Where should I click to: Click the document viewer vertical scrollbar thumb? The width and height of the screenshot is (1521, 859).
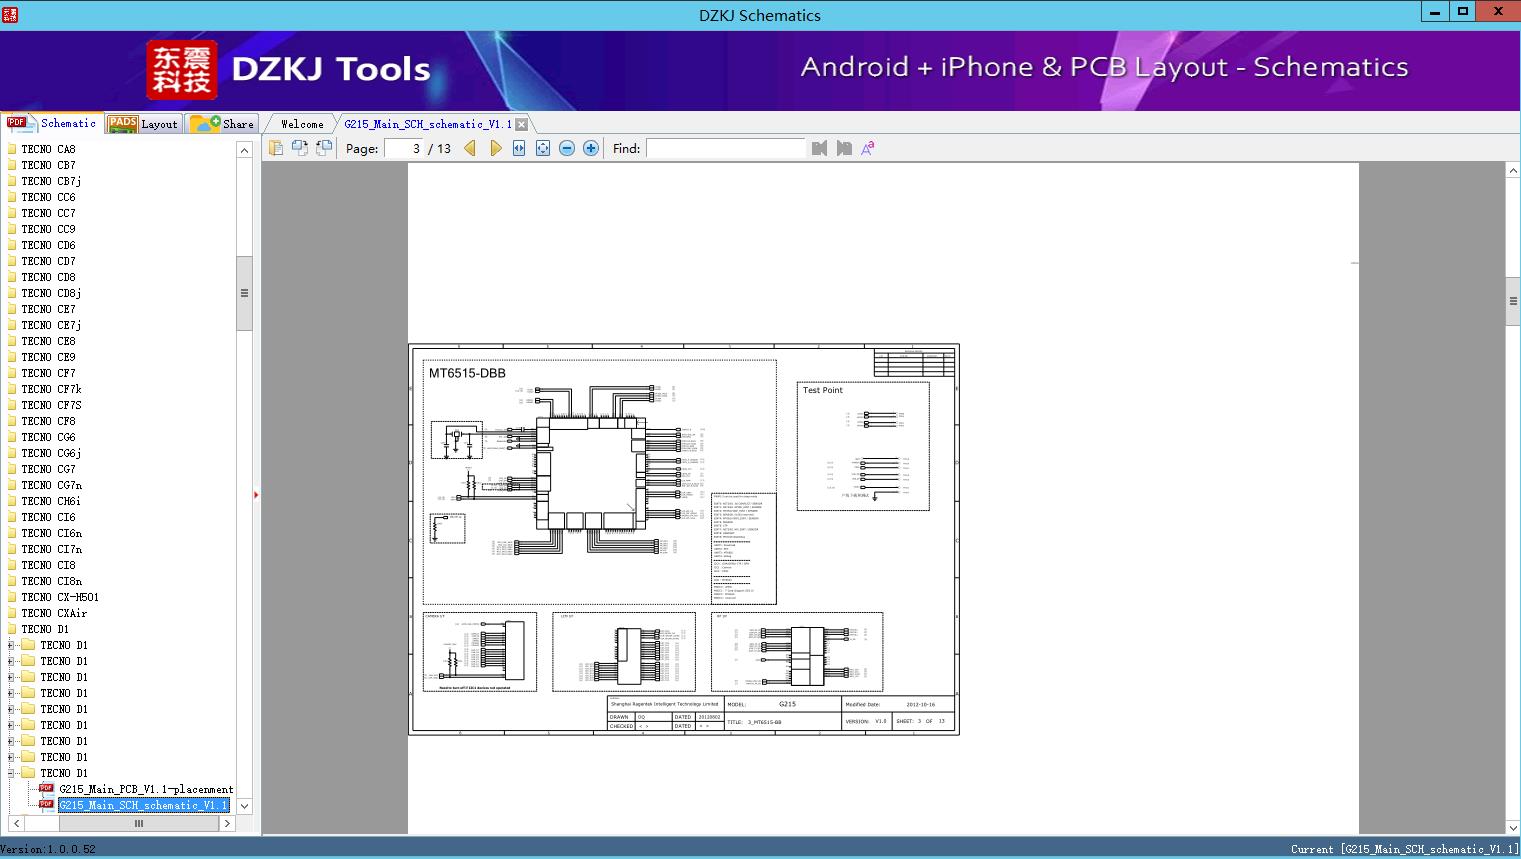1513,303
